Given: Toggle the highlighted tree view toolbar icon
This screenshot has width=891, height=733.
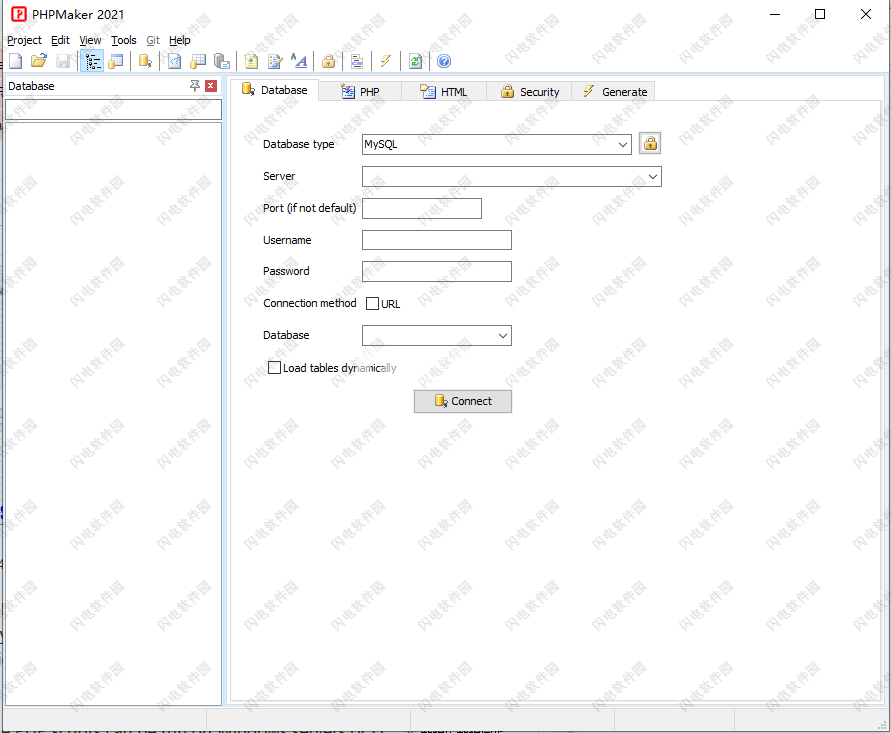Looking at the screenshot, I should point(92,61).
